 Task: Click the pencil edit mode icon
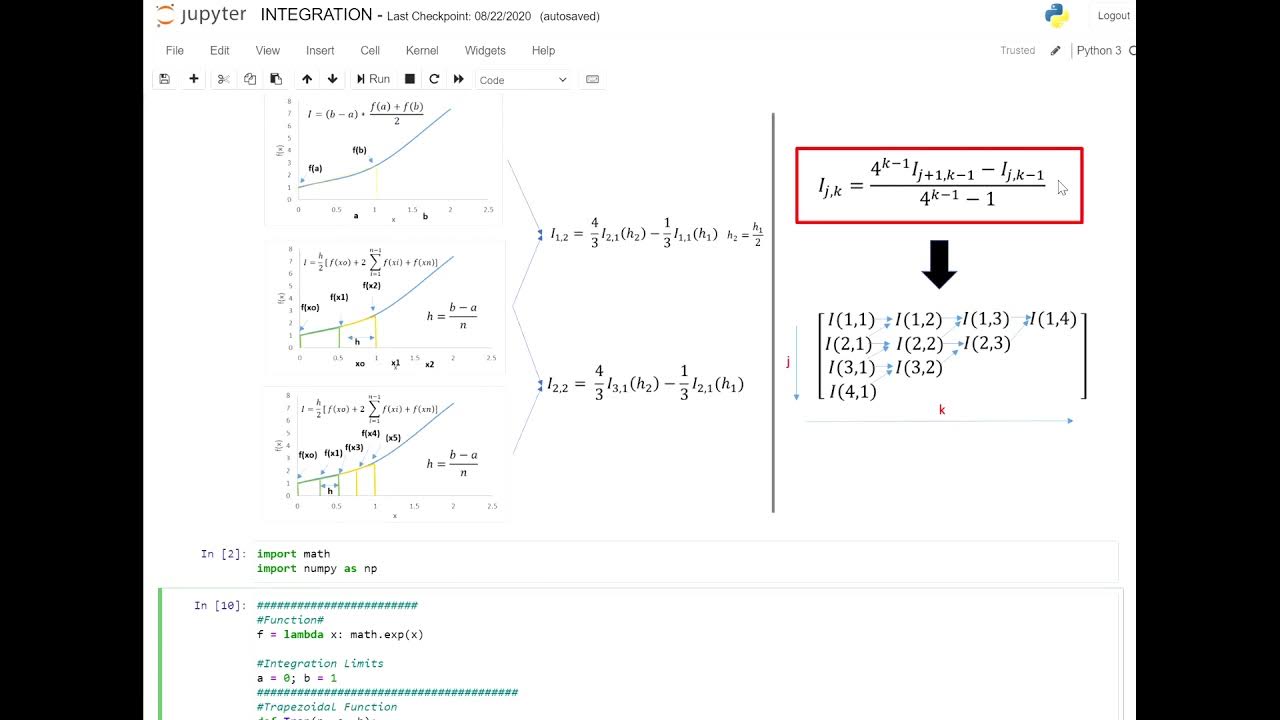point(1055,50)
